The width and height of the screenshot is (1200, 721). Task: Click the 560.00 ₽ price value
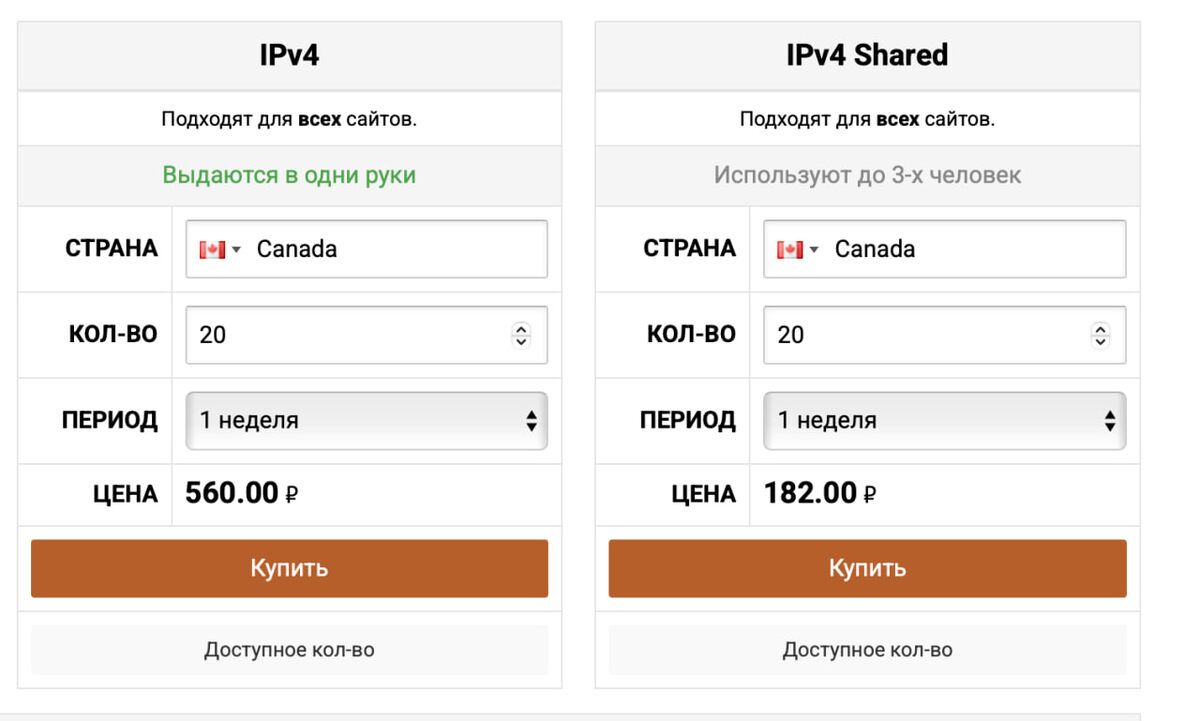pyautogui.click(x=241, y=493)
